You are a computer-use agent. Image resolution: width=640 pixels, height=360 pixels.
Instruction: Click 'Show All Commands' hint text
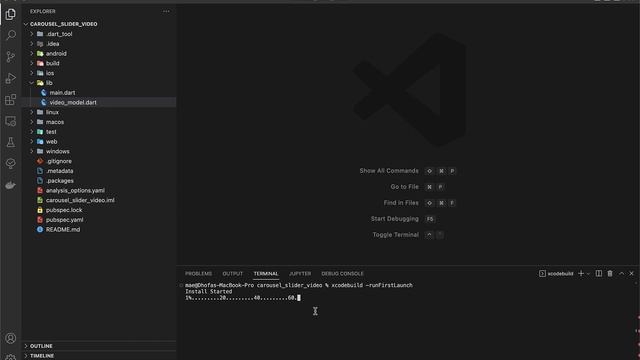tap(389, 171)
